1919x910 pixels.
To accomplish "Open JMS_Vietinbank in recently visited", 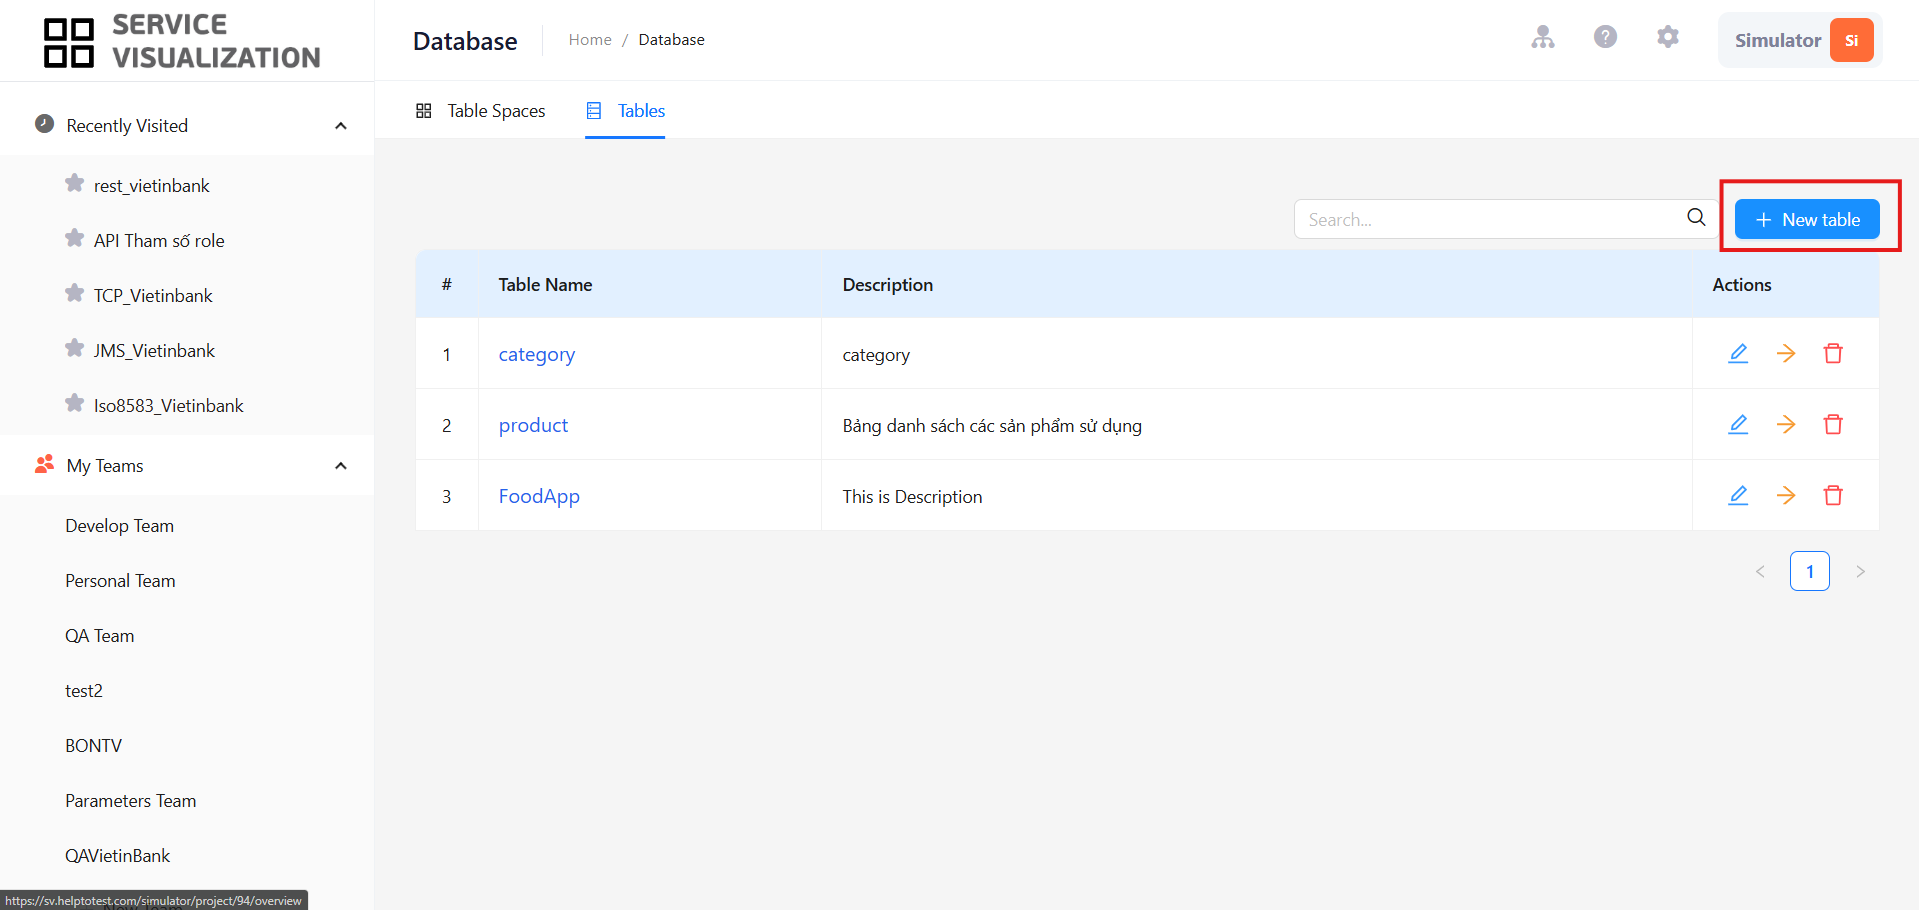I will click(x=154, y=351).
